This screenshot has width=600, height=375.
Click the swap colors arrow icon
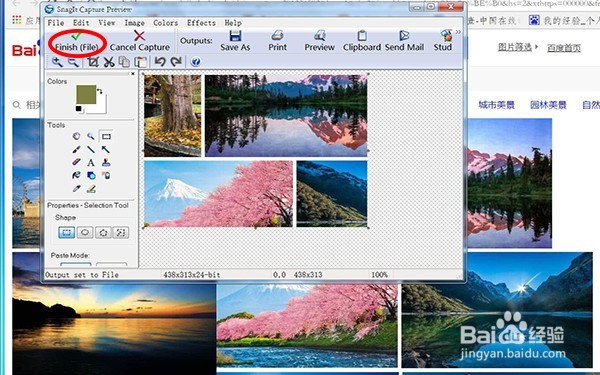click(x=100, y=91)
